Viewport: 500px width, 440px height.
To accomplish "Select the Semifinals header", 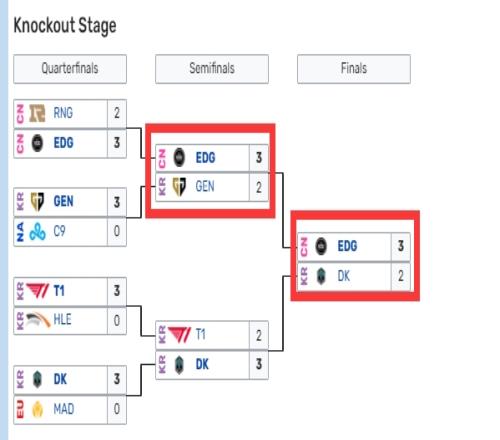I will click(212, 69).
